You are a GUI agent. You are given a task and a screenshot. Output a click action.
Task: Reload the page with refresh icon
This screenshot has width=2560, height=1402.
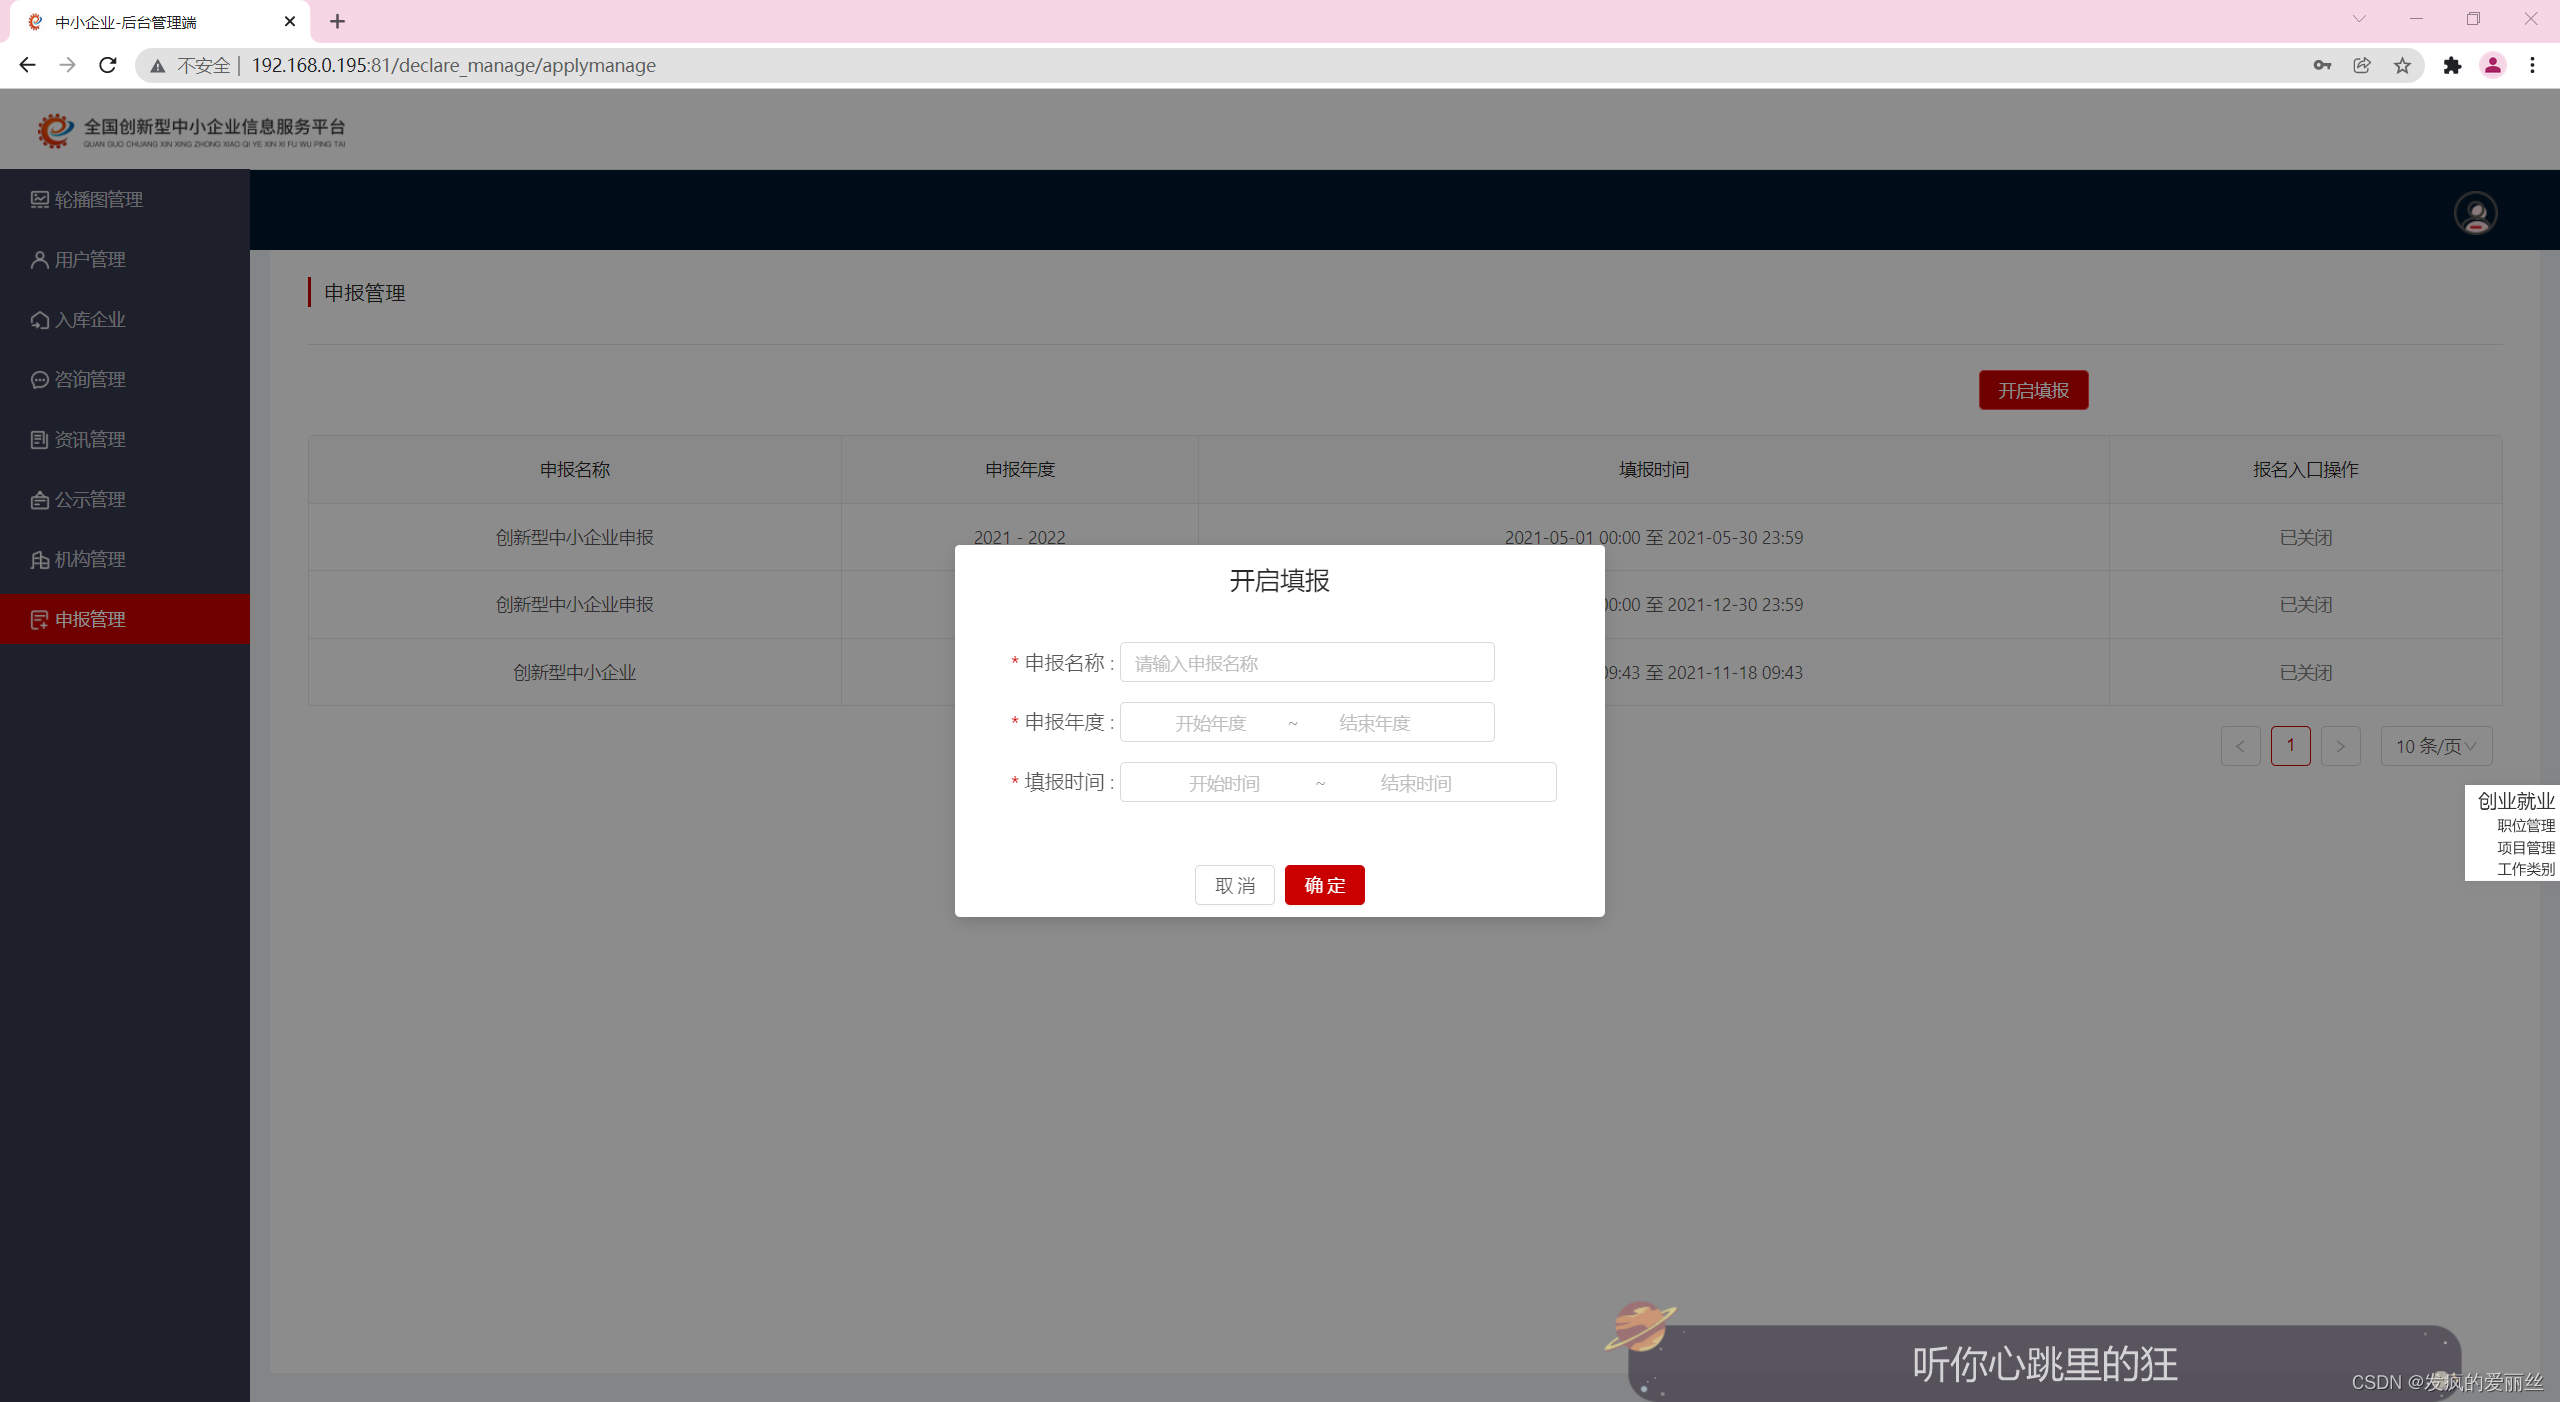click(108, 65)
